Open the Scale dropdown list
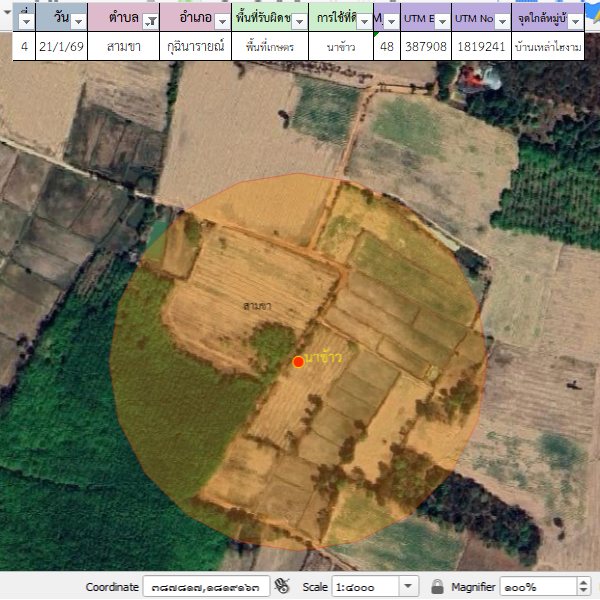 (x=408, y=587)
